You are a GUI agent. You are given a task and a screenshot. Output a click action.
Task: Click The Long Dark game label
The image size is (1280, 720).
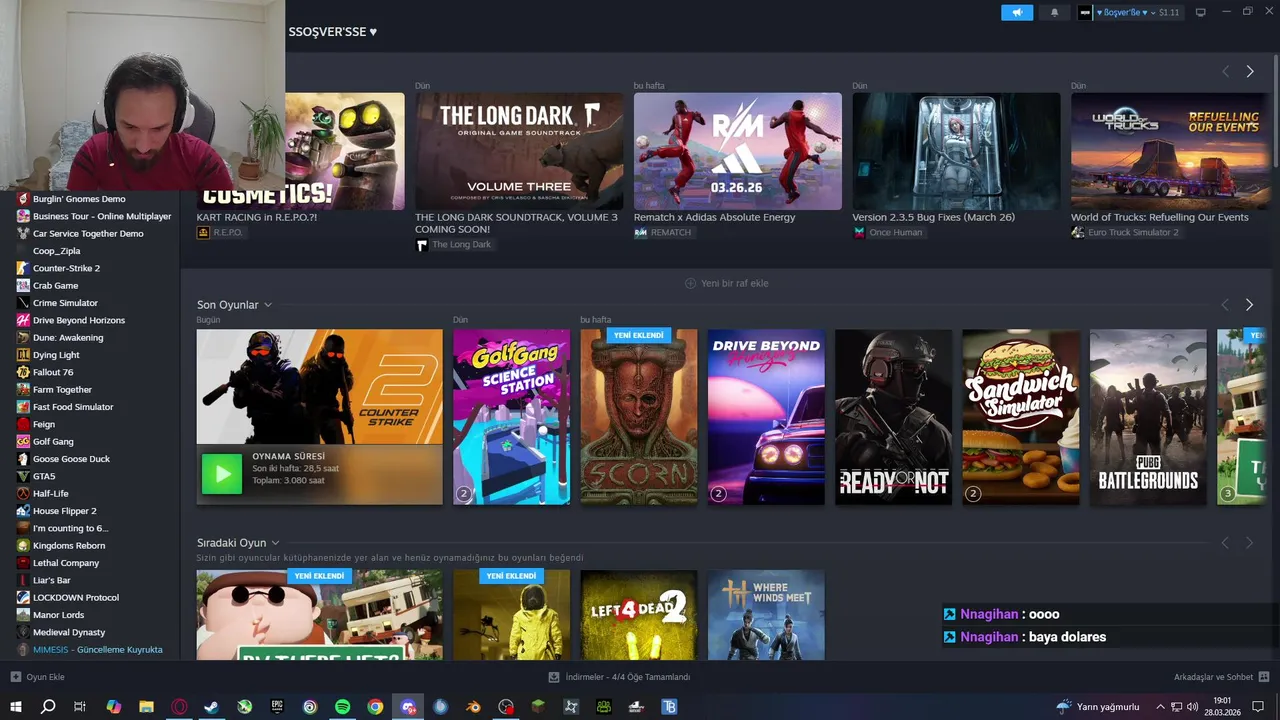[453, 245]
